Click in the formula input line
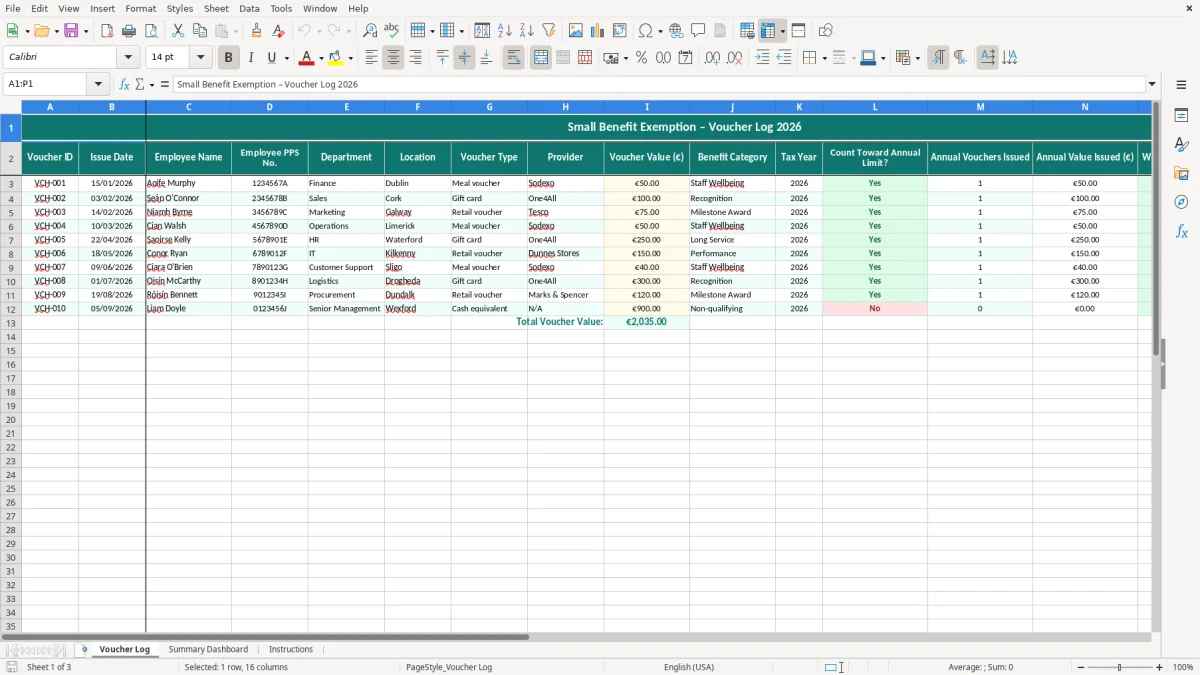The width and height of the screenshot is (1200, 675). pos(660,84)
